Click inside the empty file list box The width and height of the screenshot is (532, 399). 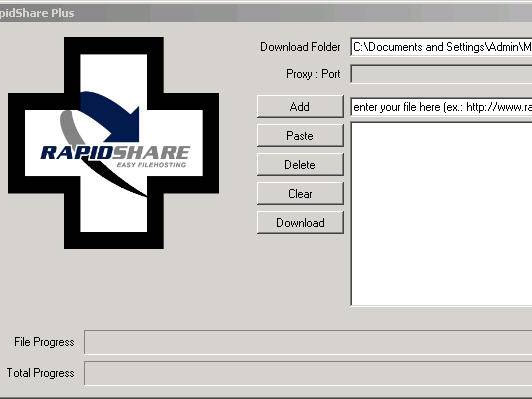click(441, 214)
